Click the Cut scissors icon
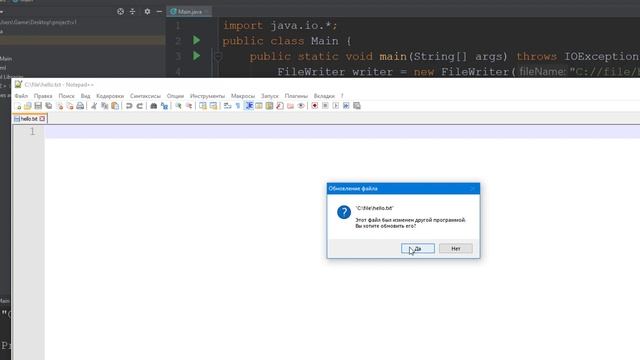This screenshot has height=360, width=640. [x=94, y=106]
